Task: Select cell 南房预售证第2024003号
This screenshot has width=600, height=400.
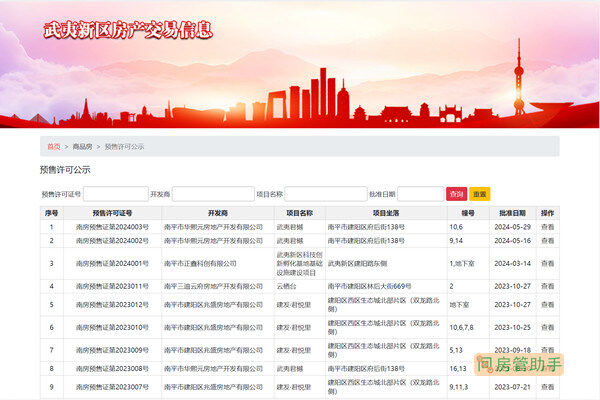Action: 112,227
